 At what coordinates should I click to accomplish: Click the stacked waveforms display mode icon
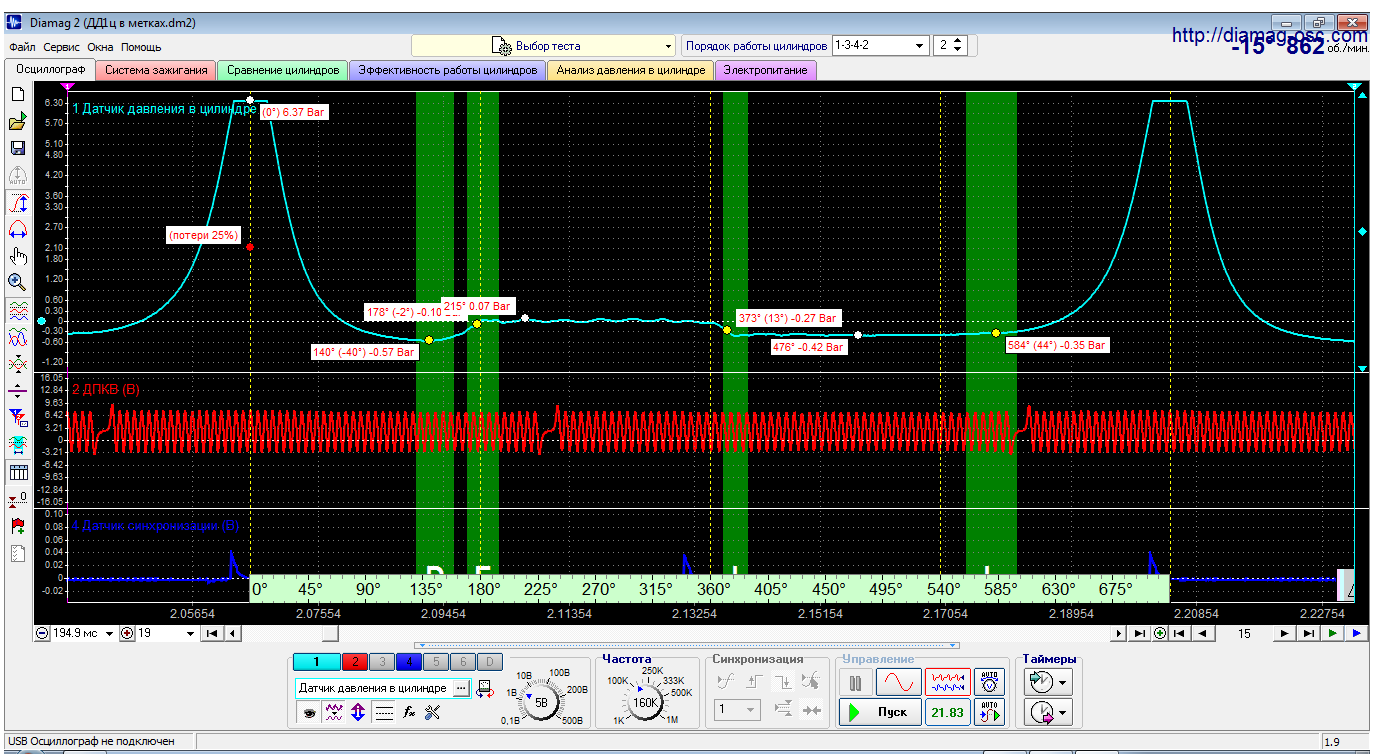(17, 311)
